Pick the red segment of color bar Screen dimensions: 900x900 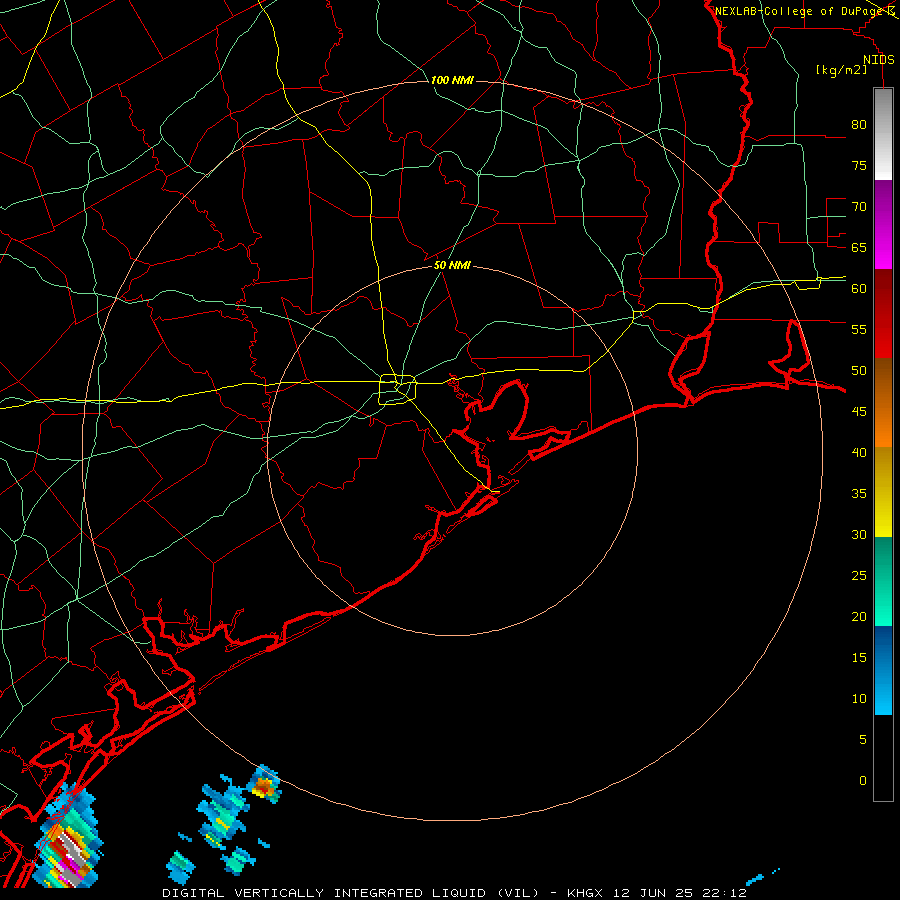click(x=883, y=313)
